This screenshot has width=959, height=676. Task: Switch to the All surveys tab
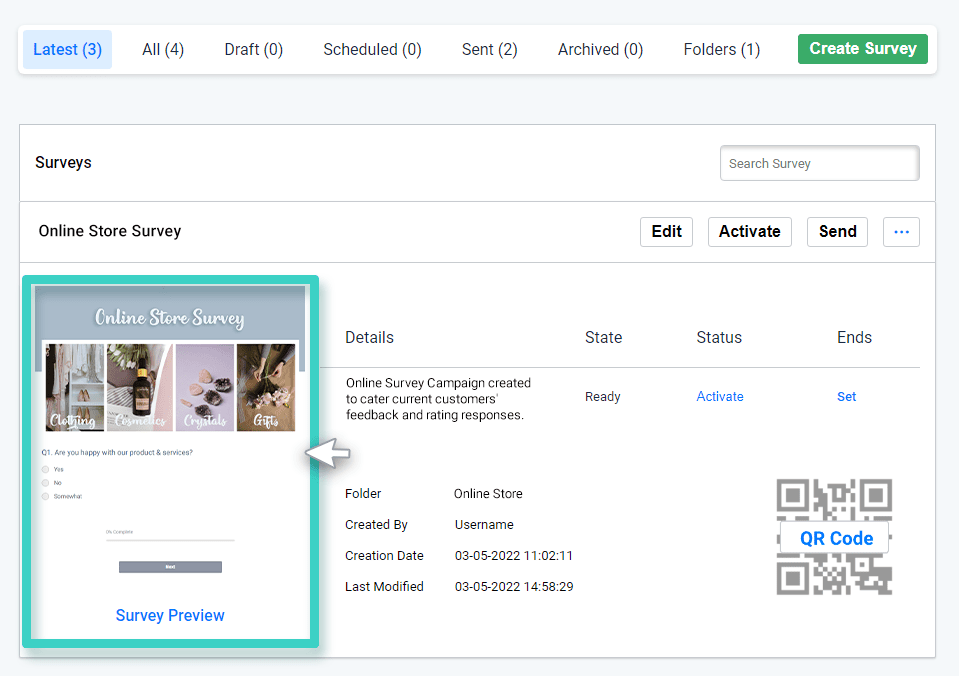[162, 49]
